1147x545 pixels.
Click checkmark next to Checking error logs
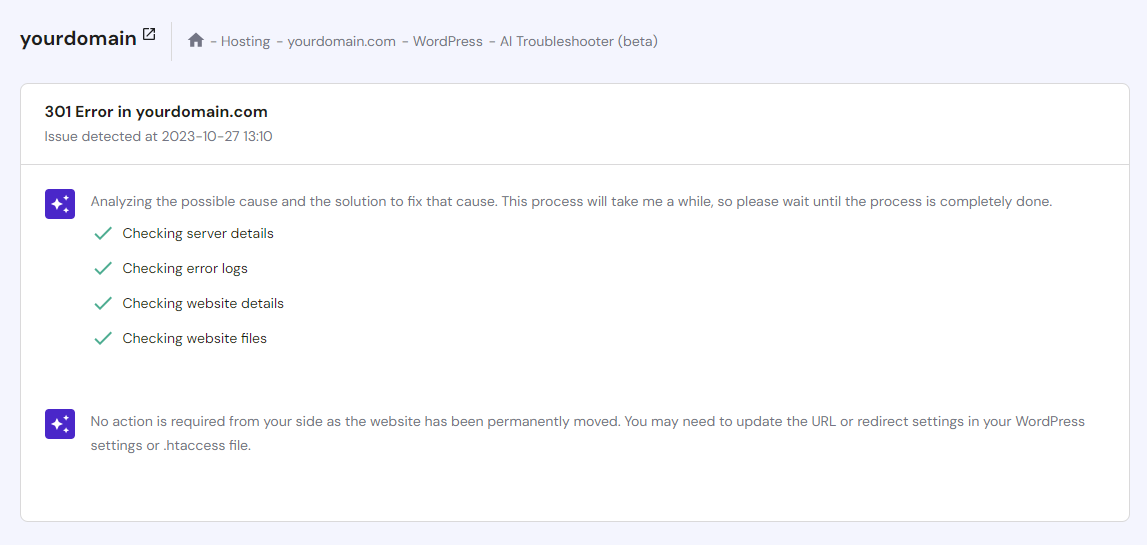coord(102,269)
